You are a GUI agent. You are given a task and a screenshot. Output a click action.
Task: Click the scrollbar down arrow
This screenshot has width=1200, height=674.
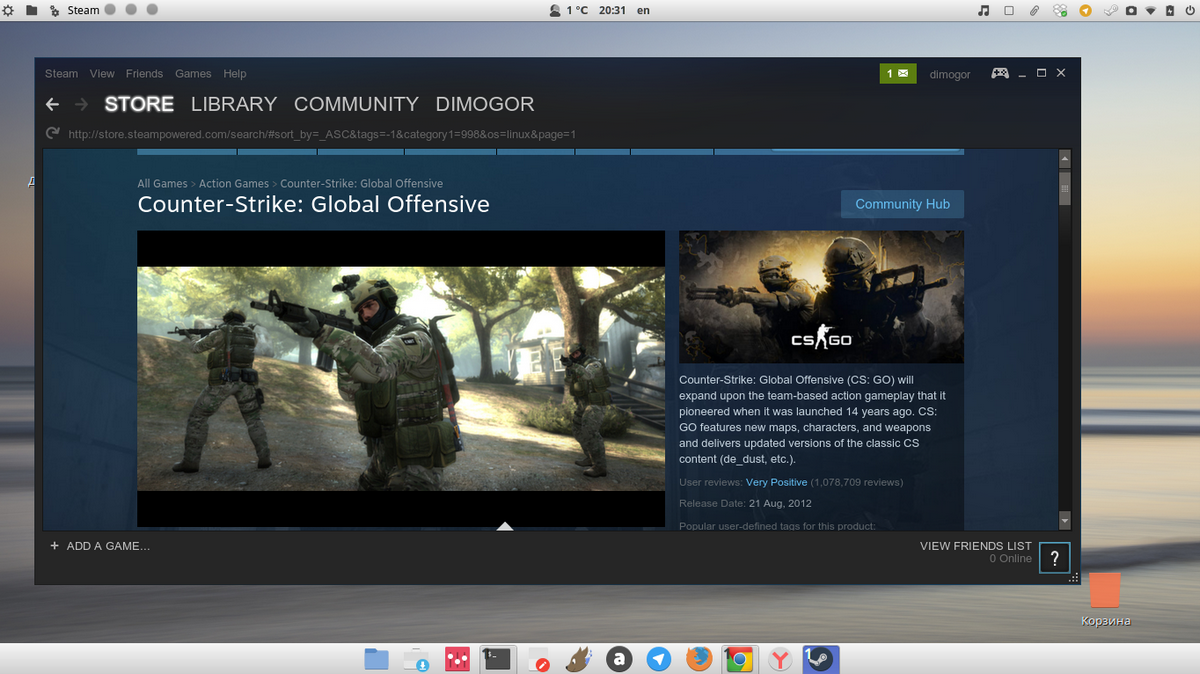1064,521
